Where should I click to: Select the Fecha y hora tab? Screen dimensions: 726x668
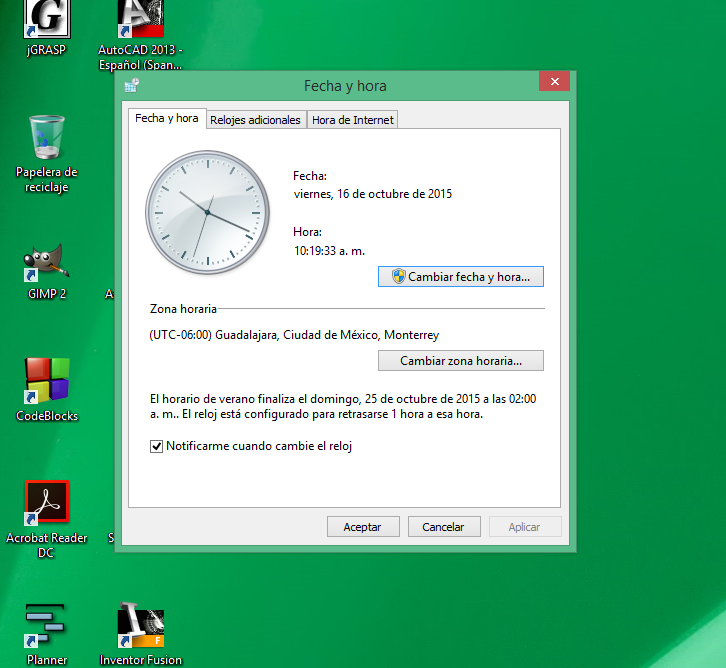[167, 119]
